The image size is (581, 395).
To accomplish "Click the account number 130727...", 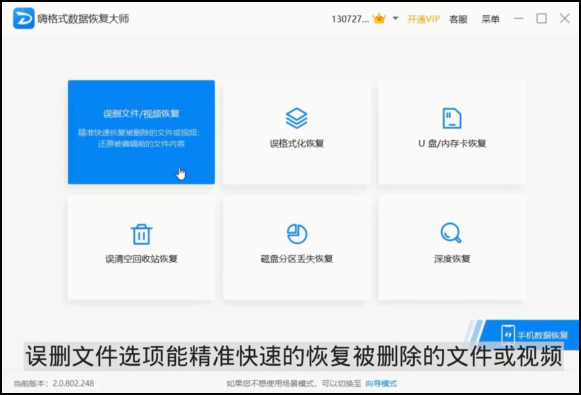I will 350,19.
